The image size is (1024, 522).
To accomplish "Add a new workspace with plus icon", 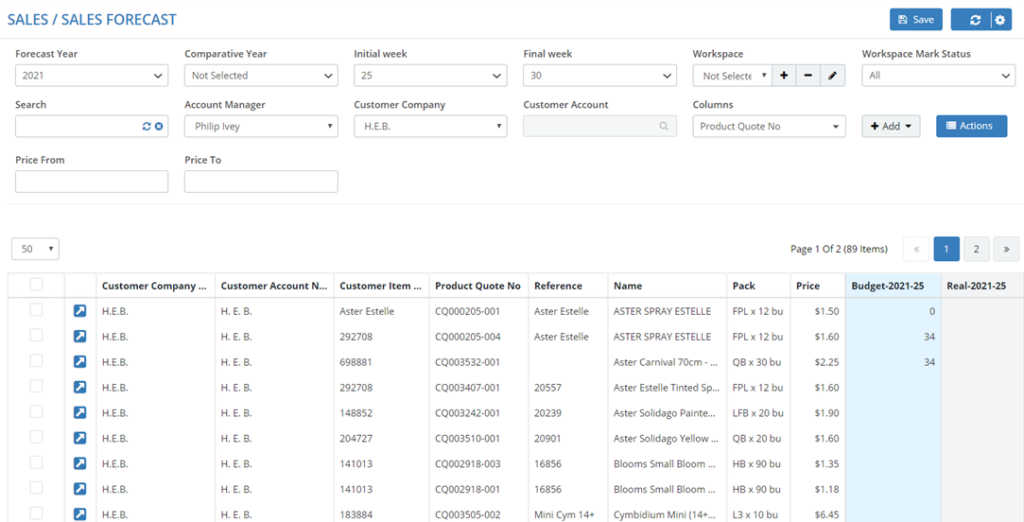I will [784, 76].
